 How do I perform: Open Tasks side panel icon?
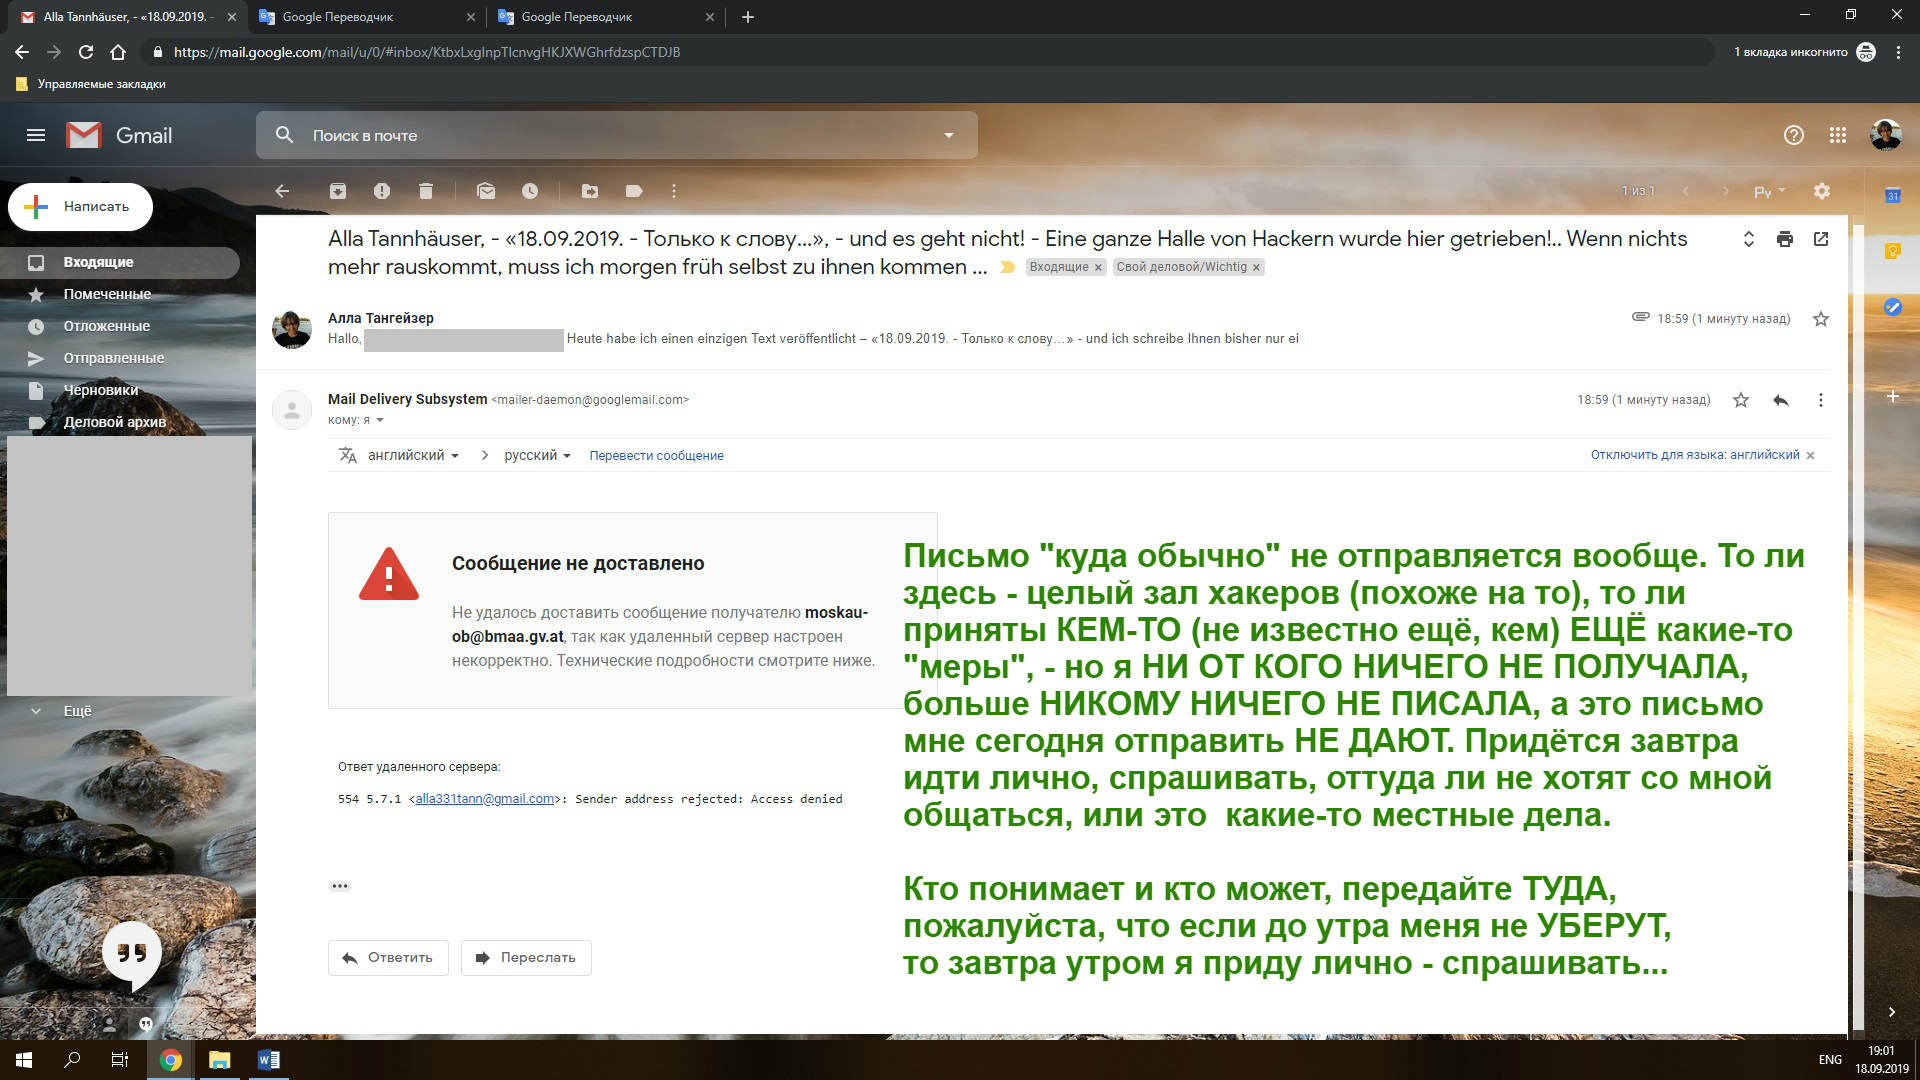[1893, 307]
